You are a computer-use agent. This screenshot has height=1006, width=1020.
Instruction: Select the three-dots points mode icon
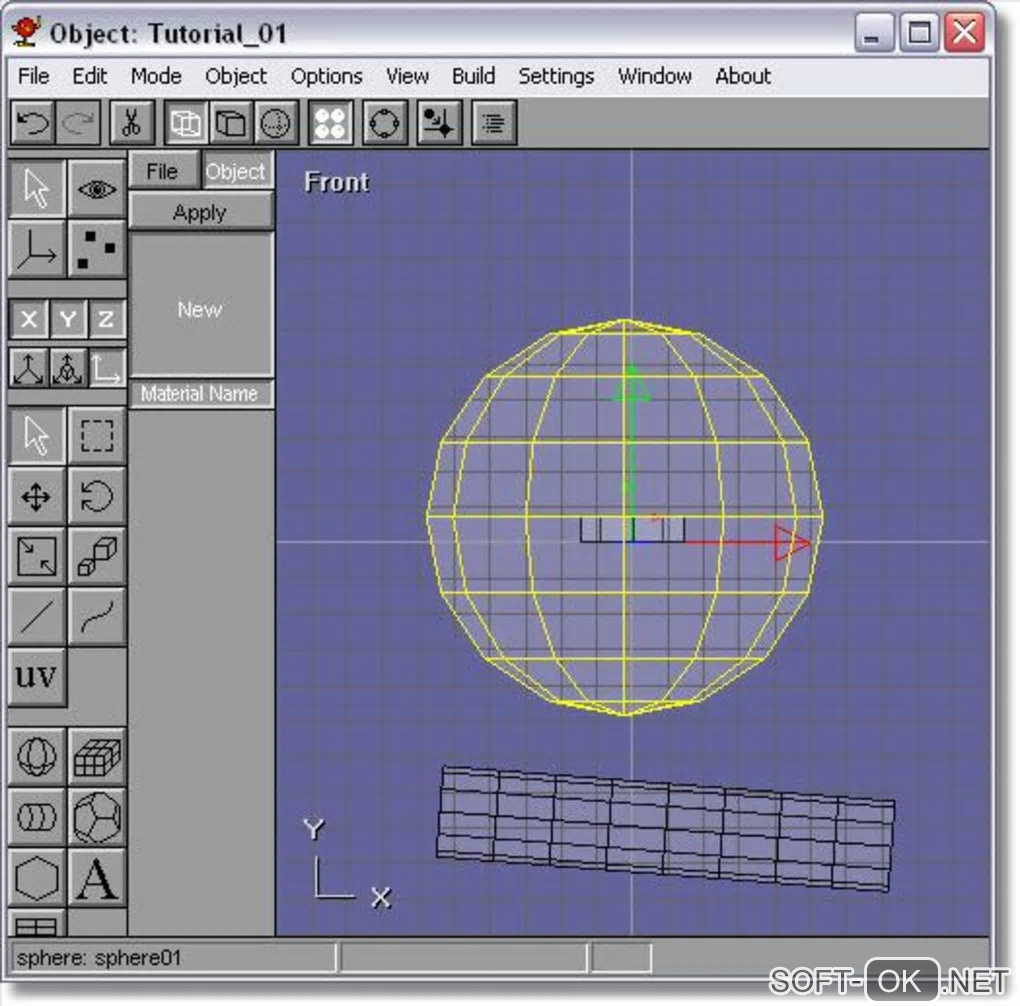click(97, 249)
